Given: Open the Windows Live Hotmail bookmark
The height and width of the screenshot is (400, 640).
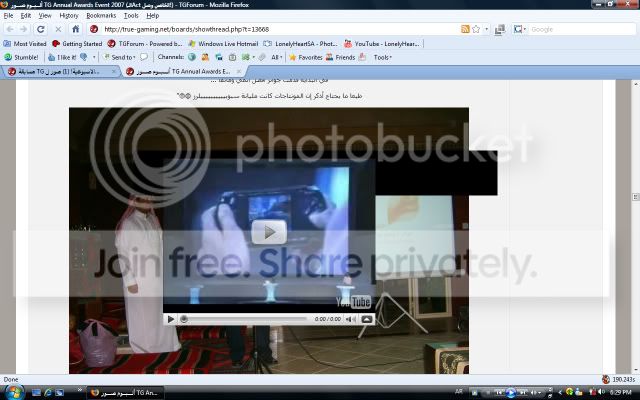Looking at the screenshot, I should (x=223, y=44).
